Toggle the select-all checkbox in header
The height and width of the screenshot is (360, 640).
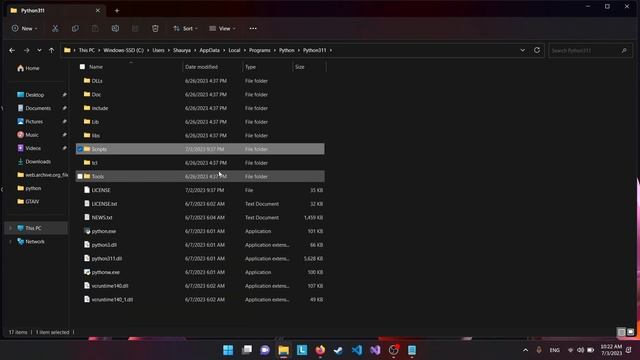(82, 67)
